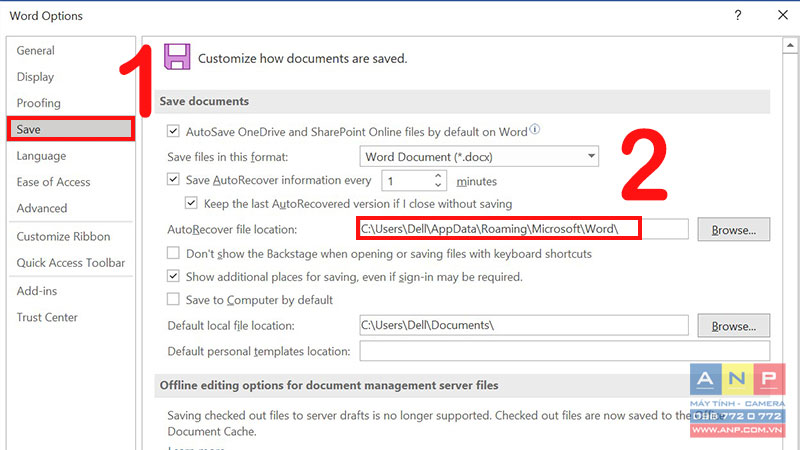
Task: Click the Default local file location field
Action: click(x=523, y=326)
